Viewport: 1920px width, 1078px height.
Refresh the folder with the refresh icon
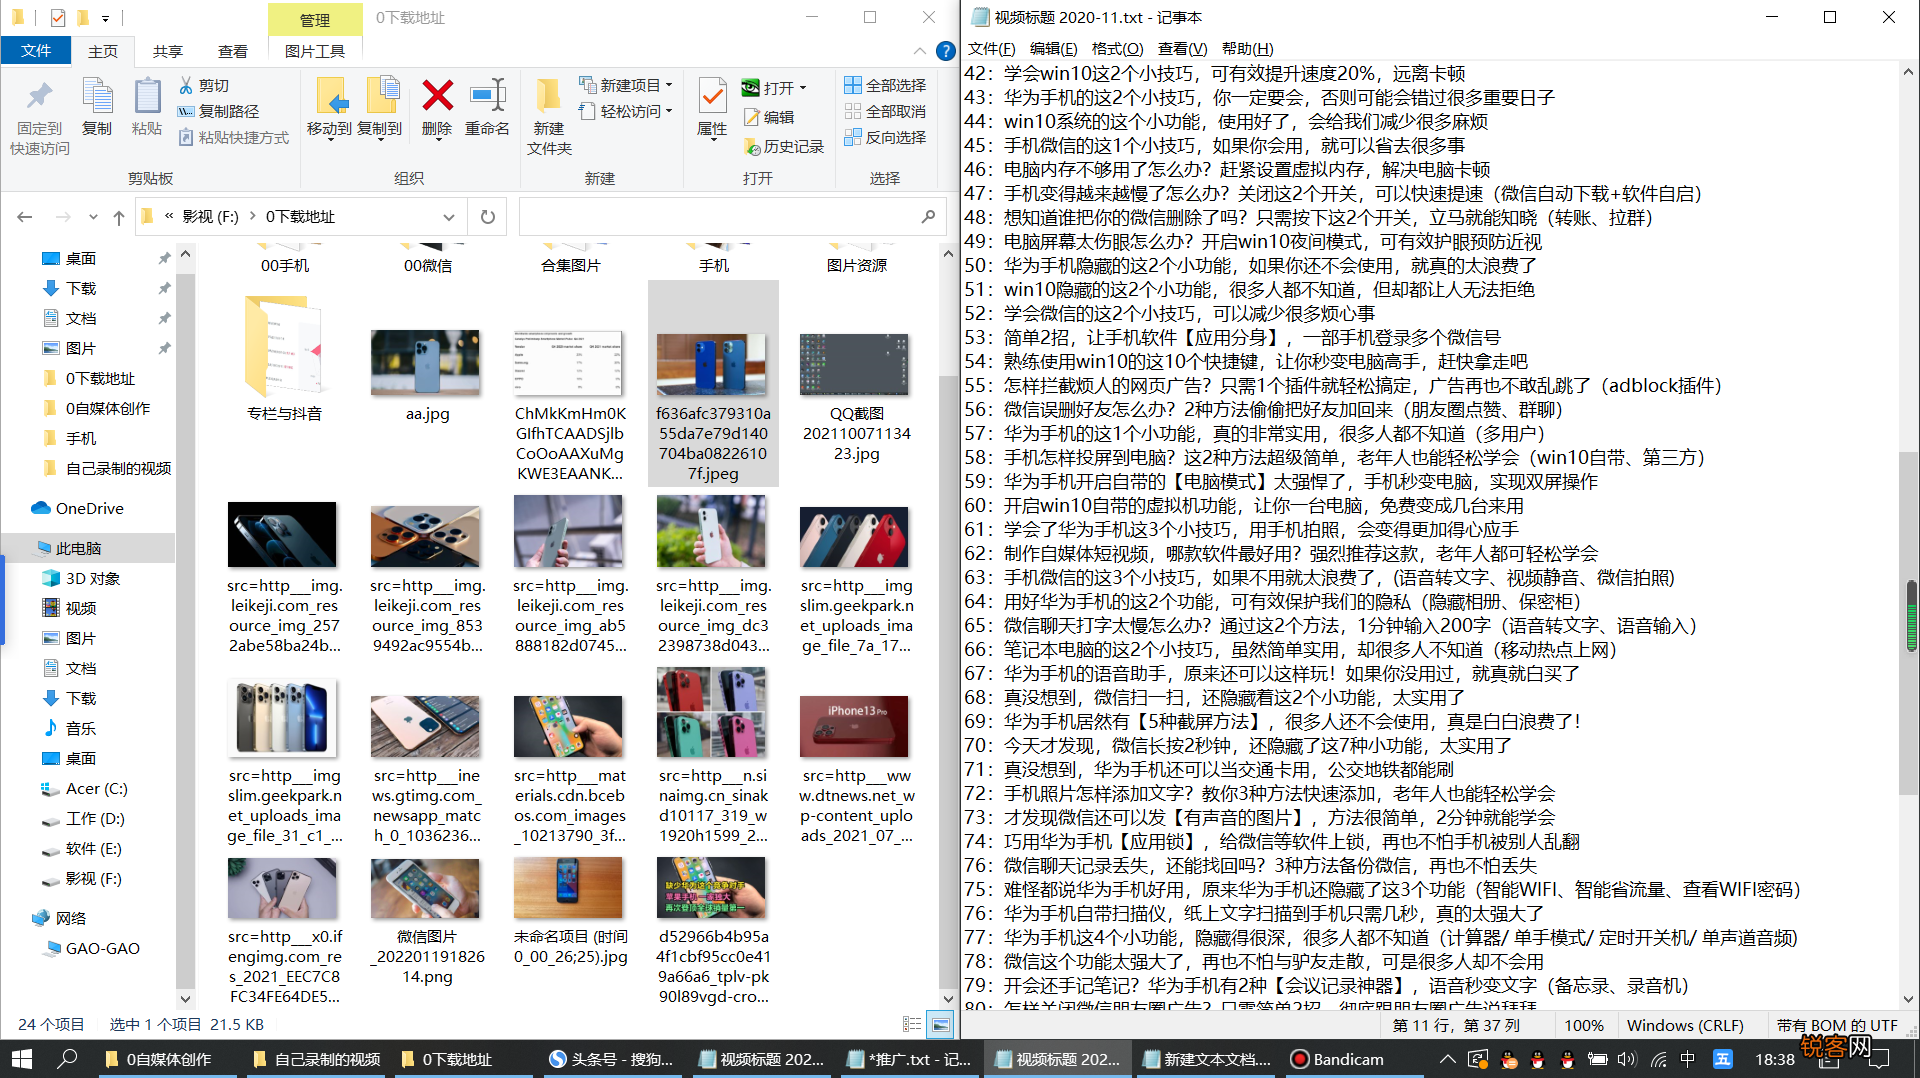[487, 216]
